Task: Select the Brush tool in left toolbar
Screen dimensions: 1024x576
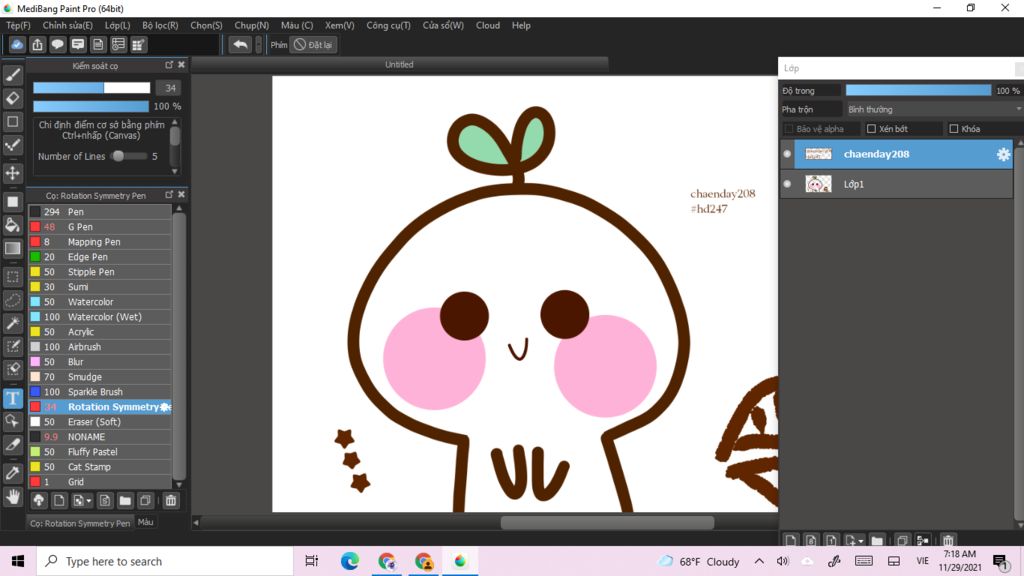Action: (x=13, y=75)
